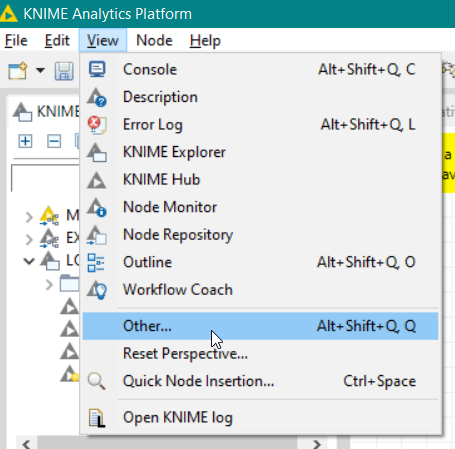The image size is (455, 449).
Task: Expand the first server mountpoint
Action: (29, 217)
